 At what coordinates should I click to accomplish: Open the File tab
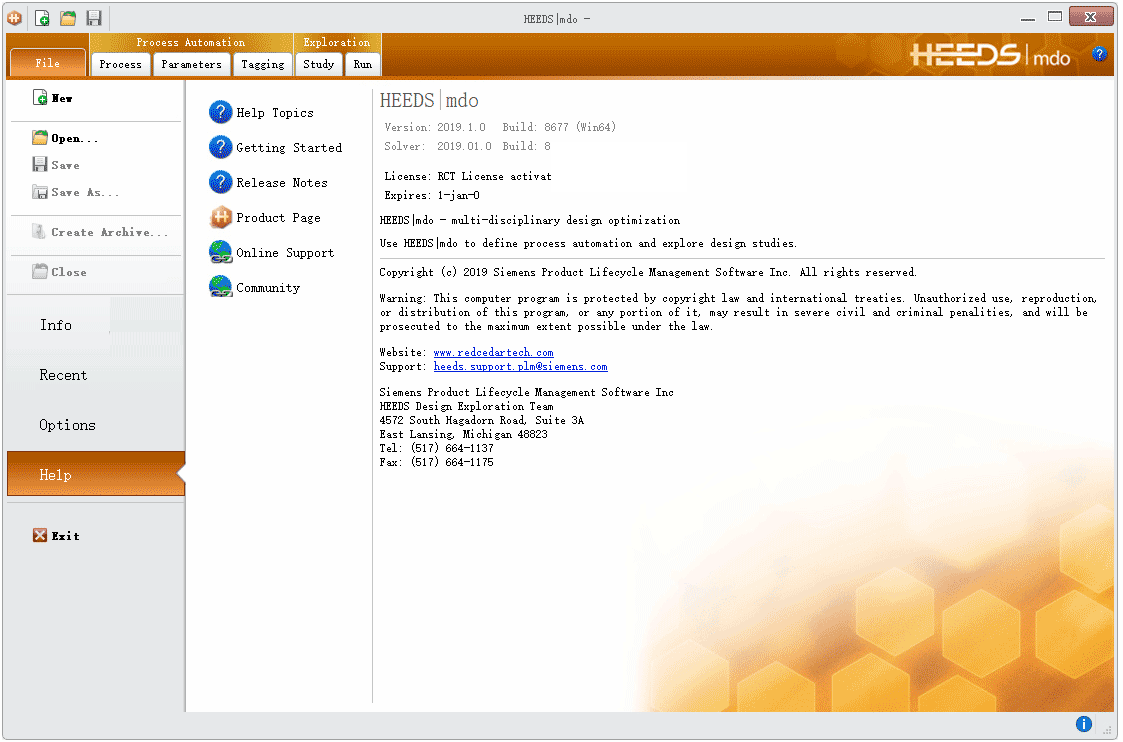(x=47, y=63)
